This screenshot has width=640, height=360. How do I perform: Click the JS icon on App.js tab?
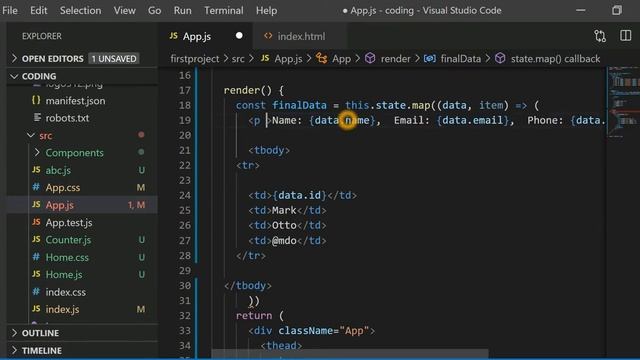(x=173, y=36)
